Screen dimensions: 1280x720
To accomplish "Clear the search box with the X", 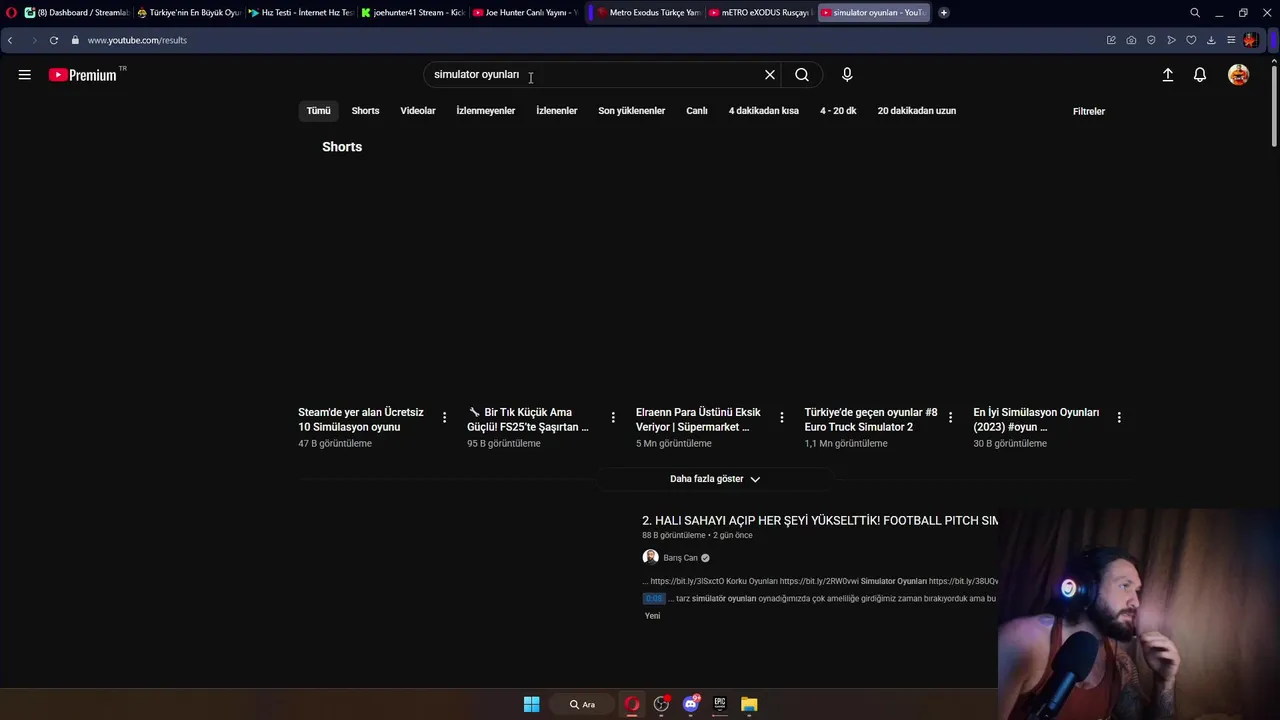I will pyautogui.click(x=770, y=75).
